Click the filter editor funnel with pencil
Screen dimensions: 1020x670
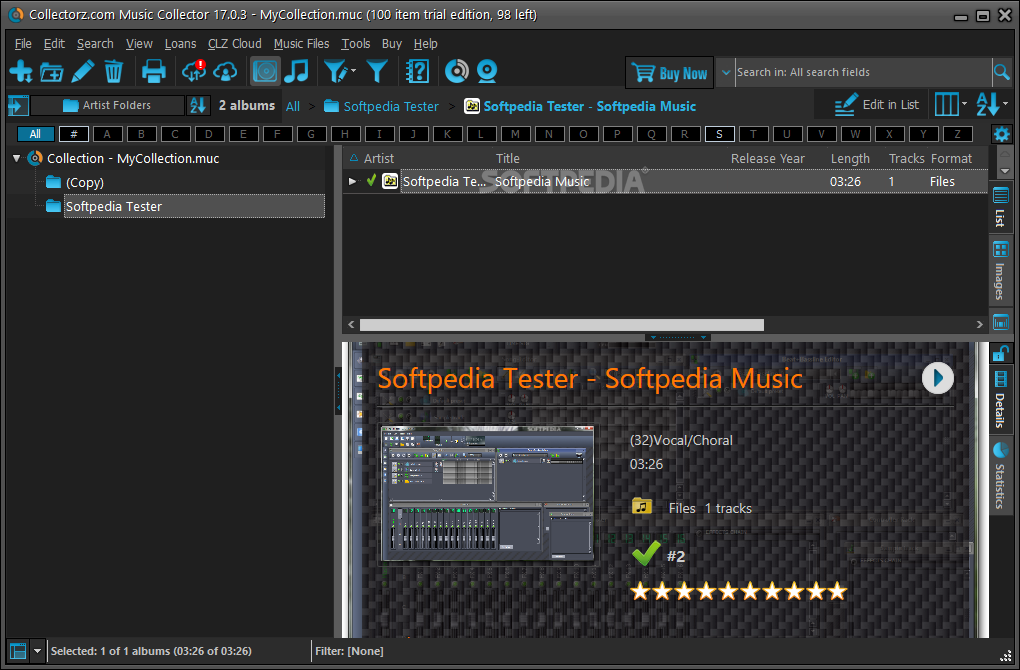pos(338,71)
